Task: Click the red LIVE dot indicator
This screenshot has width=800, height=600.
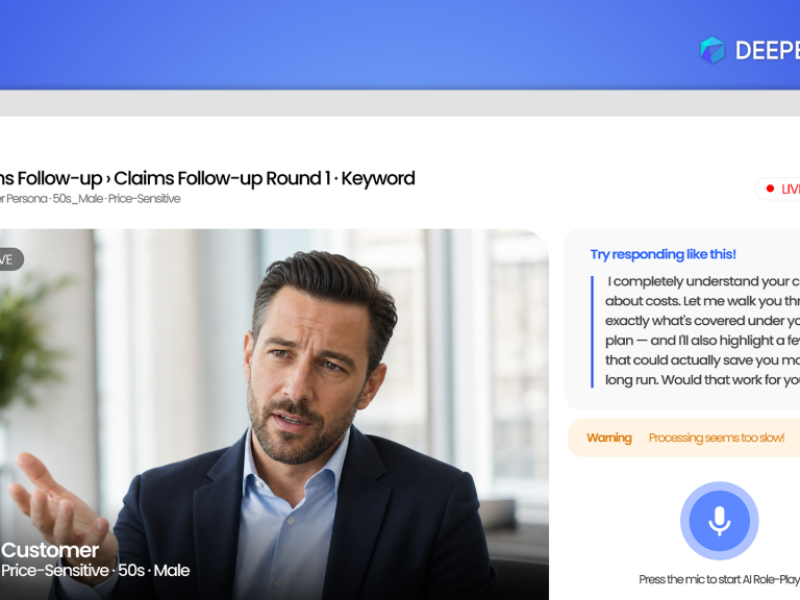Action: (x=770, y=189)
